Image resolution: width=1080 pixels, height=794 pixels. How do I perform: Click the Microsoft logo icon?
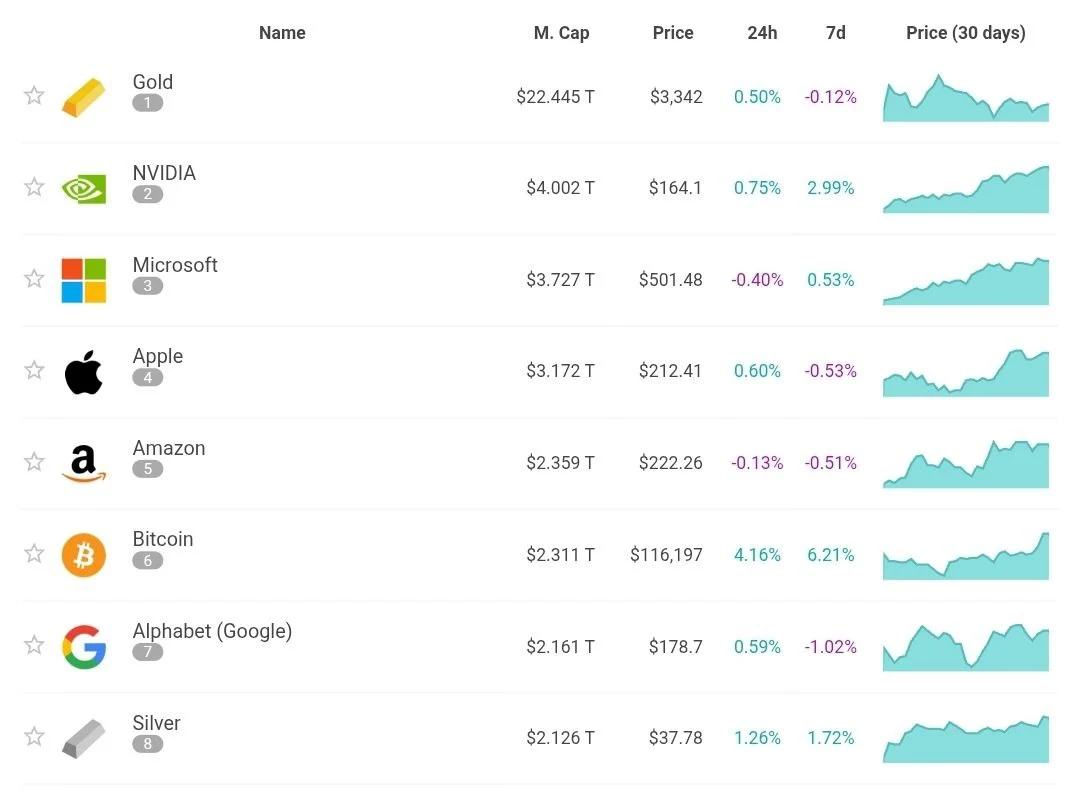(x=84, y=280)
